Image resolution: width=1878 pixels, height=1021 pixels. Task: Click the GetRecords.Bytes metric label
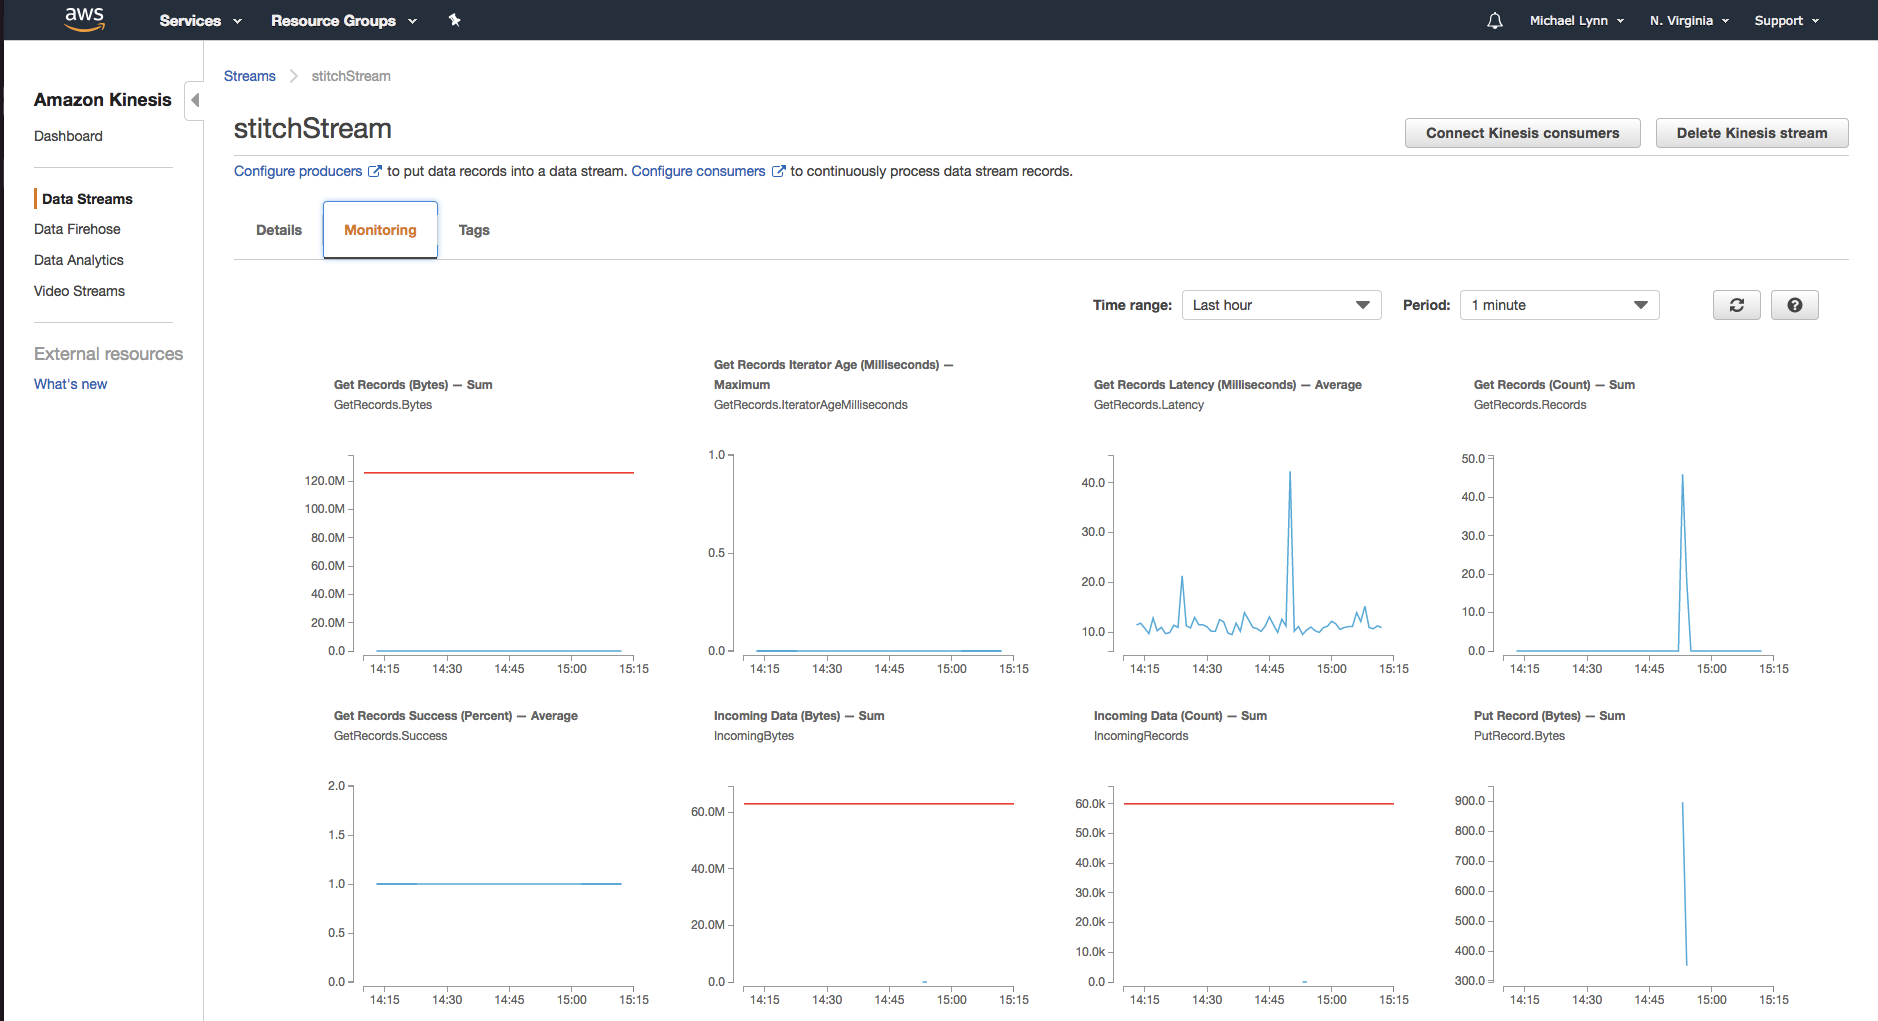[382, 405]
